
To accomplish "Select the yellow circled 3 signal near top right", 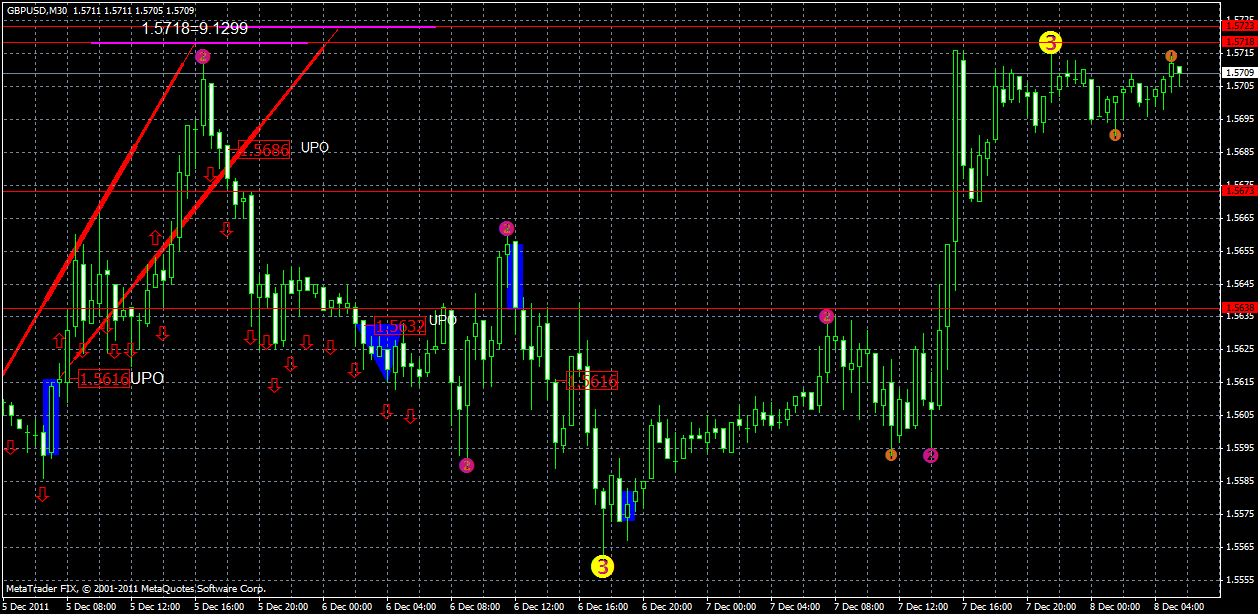I will (x=1050, y=43).
